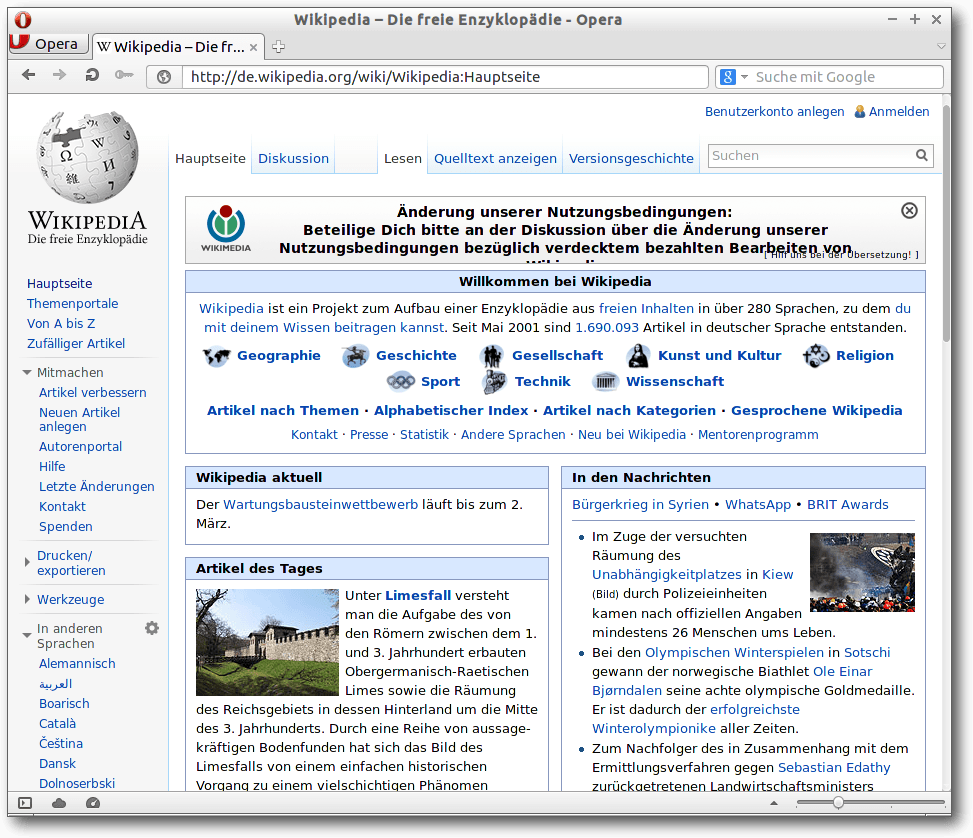Open Letzte Änderungen sidebar link

pos(97,487)
